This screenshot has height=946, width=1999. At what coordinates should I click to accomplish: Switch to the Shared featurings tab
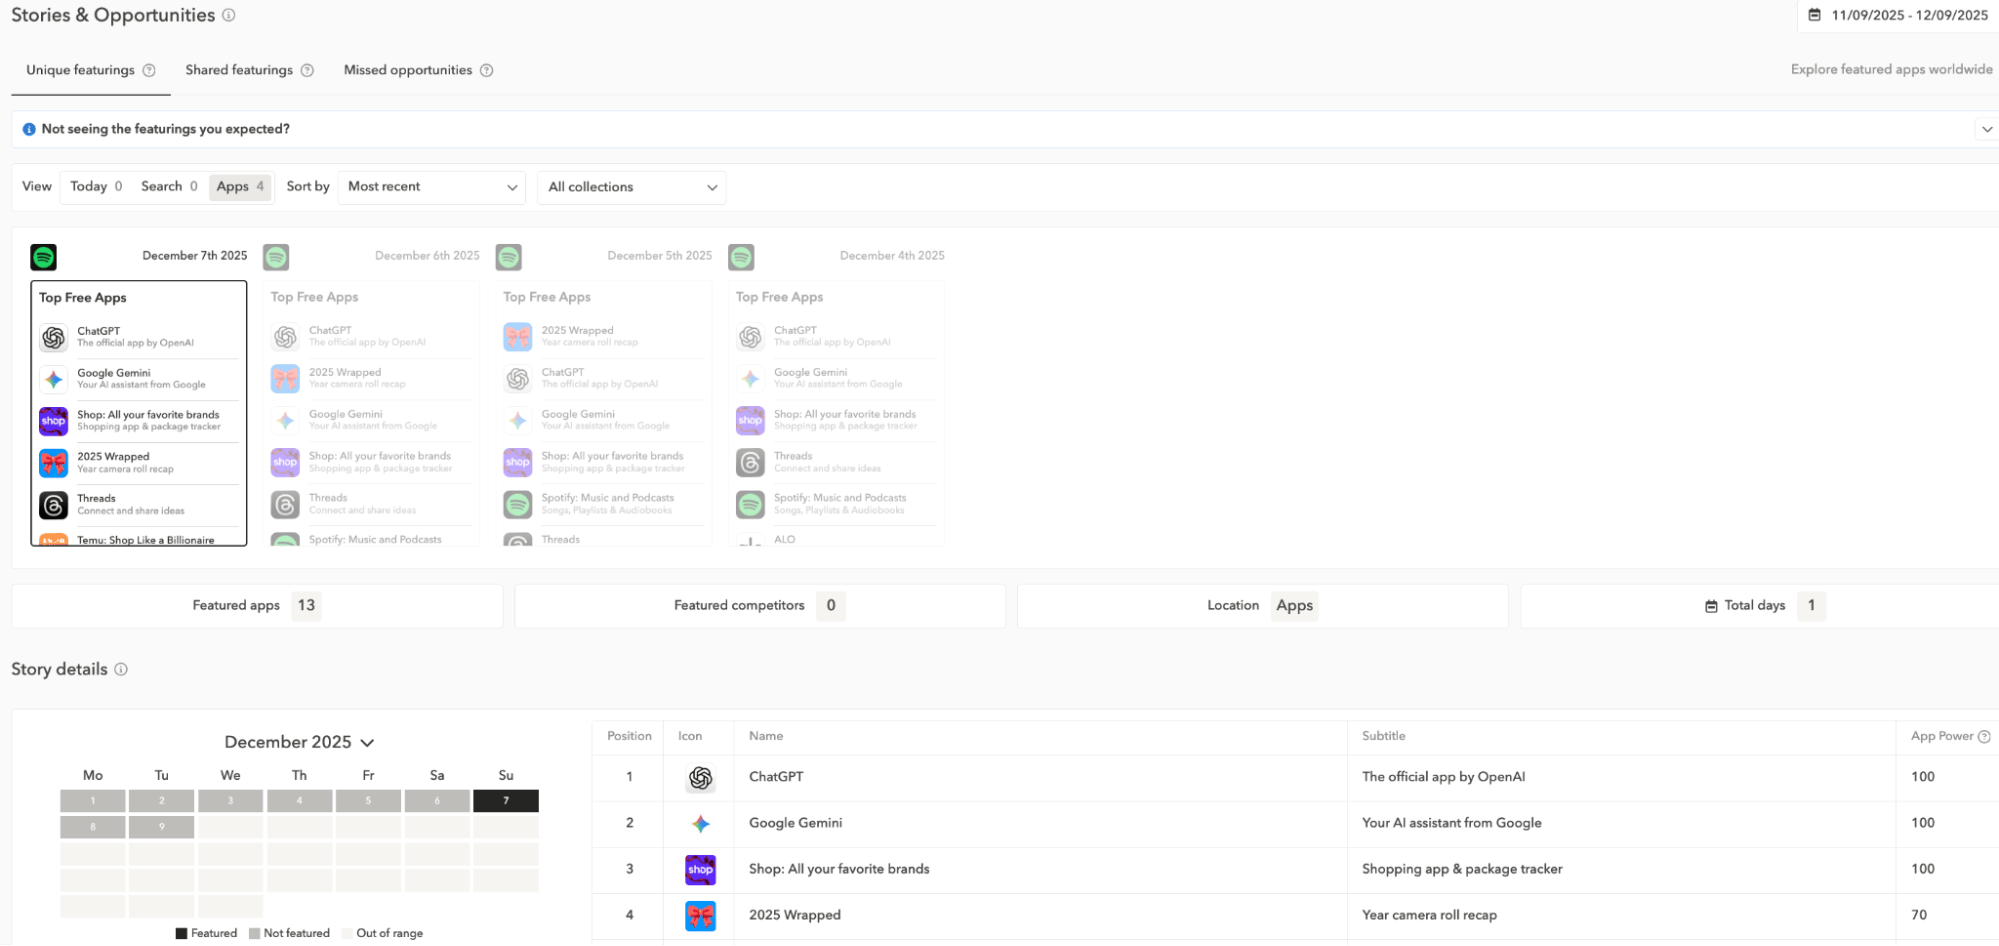pos(240,70)
